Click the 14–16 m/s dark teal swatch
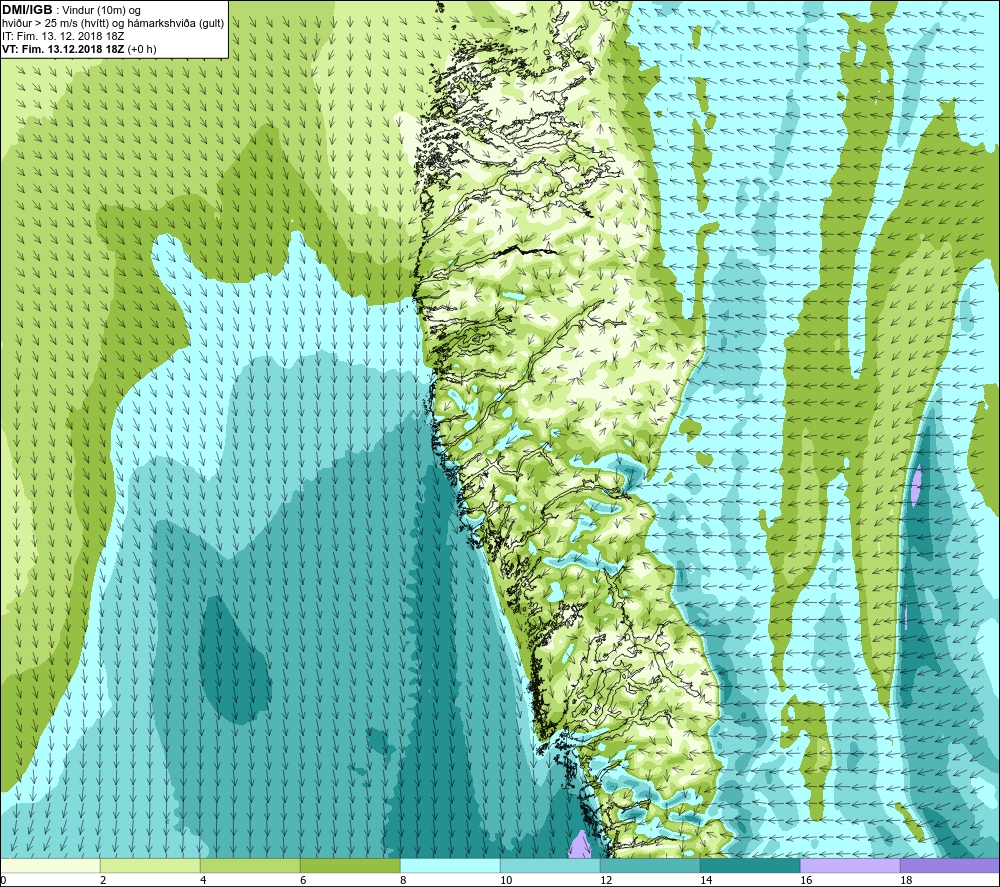This screenshot has width=1000, height=887. click(750, 865)
